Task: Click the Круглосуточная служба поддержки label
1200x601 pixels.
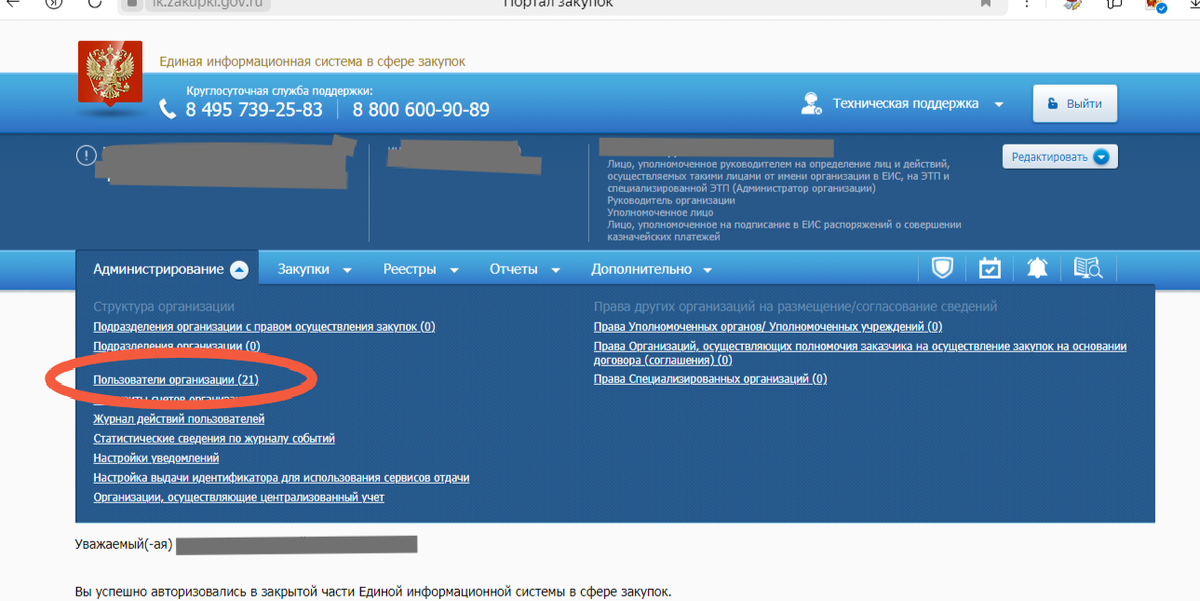Action: [279, 90]
